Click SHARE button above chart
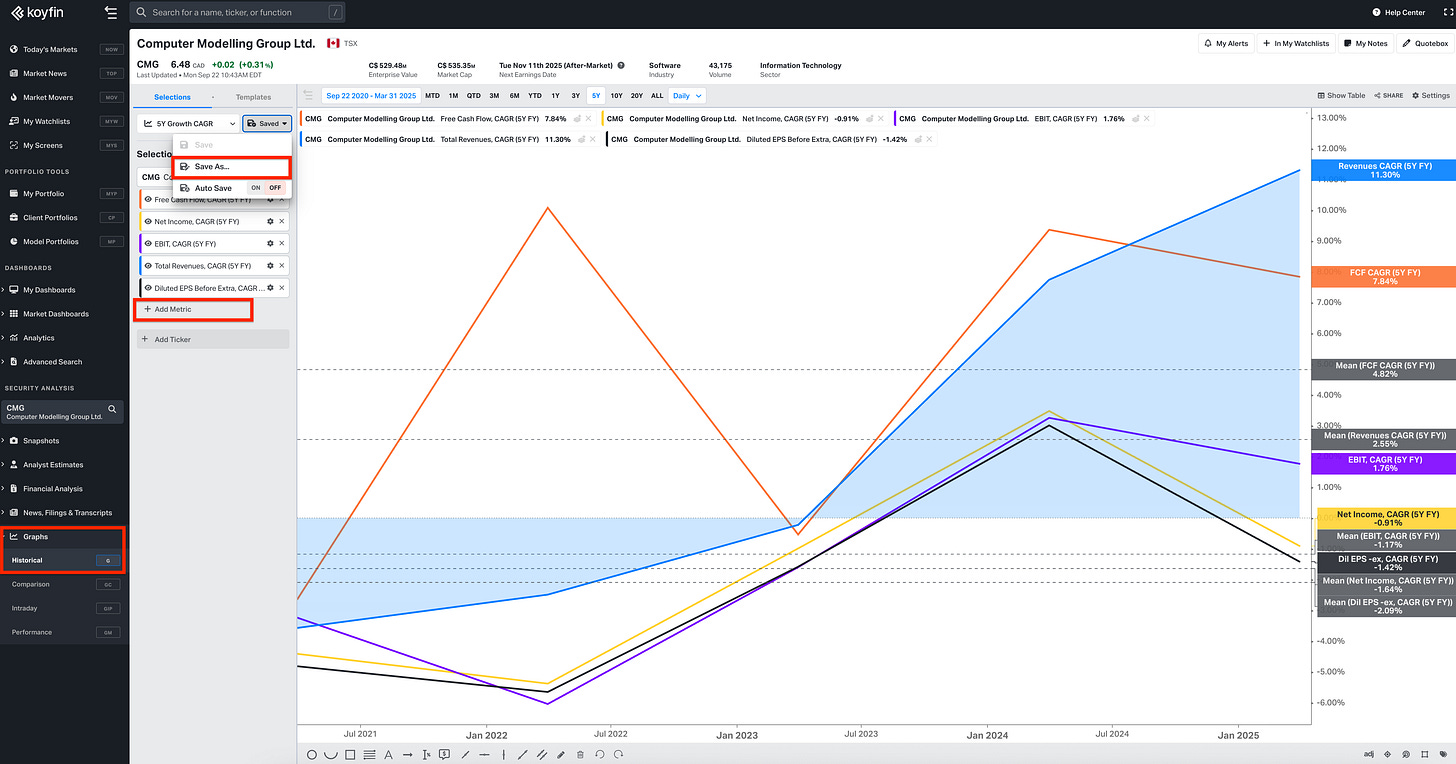The width and height of the screenshot is (1456, 764). click(1388, 96)
